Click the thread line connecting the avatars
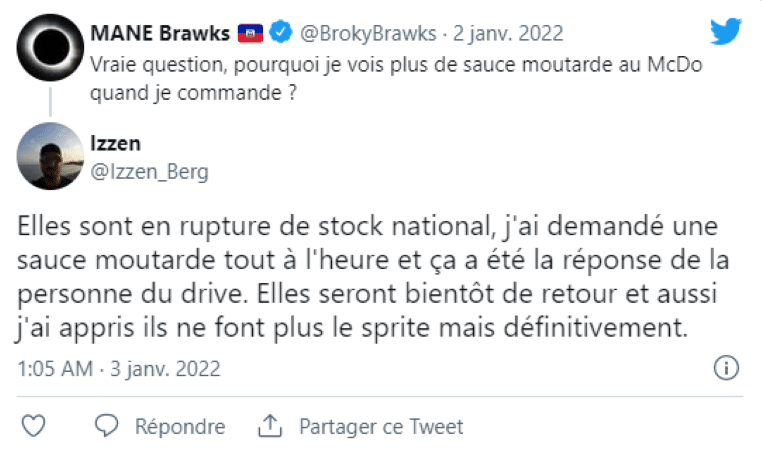This screenshot has width=762, height=454. pos(49,103)
